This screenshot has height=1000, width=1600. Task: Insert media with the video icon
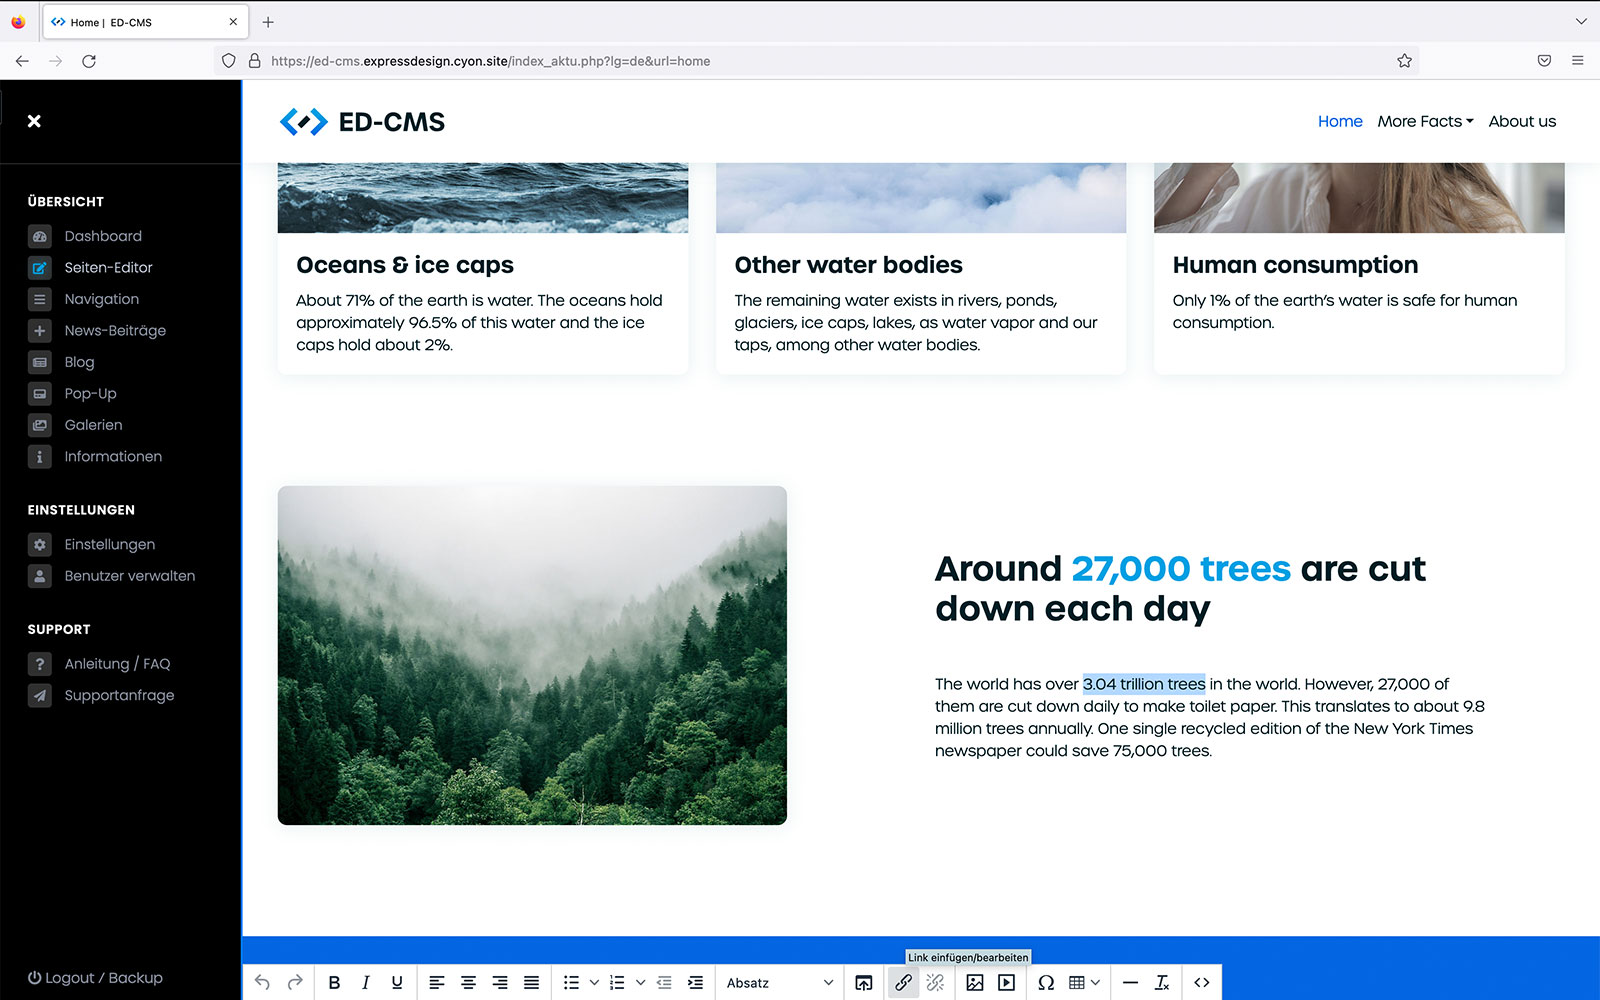tap(1006, 983)
